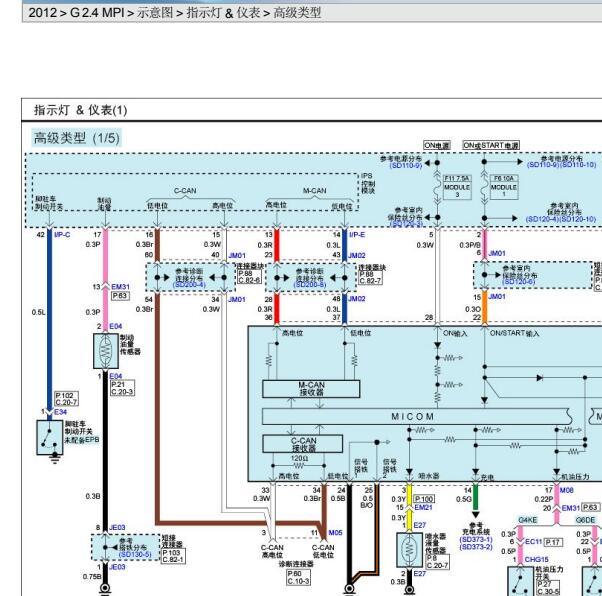The width and height of the screenshot is (602, 596).
Task: Select the E34 connector label
Action: coord(60,412)
